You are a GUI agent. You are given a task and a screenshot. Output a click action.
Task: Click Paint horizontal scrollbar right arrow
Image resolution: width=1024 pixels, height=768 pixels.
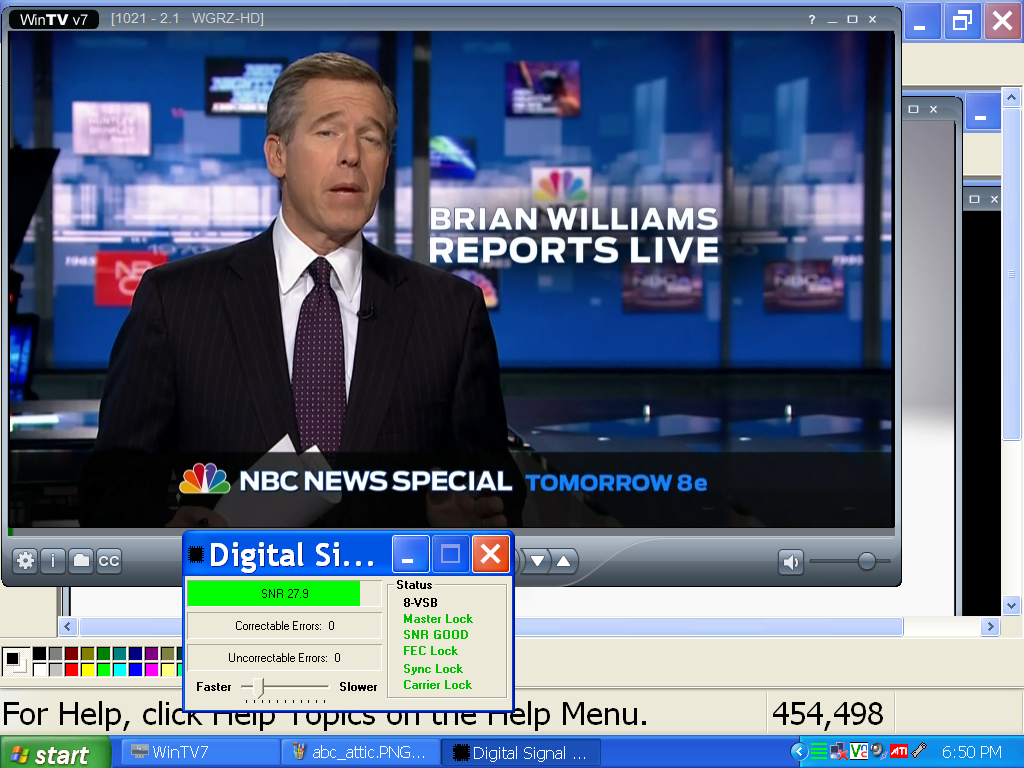(991, 626)
